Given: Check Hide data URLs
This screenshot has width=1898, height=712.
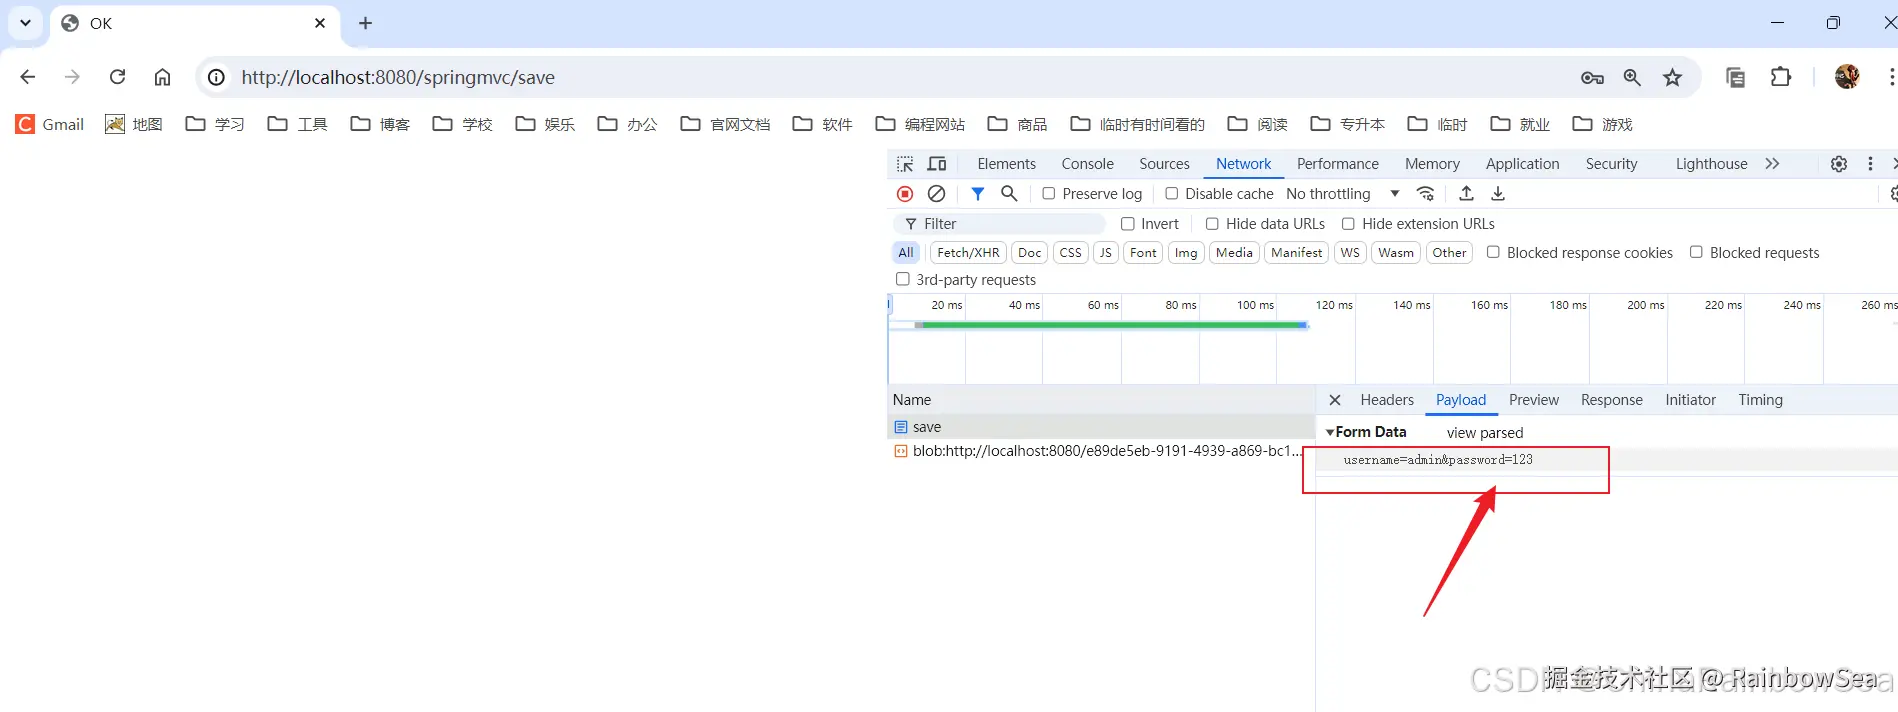Looking at the screenshot, I should click(x=1212, y=224).
